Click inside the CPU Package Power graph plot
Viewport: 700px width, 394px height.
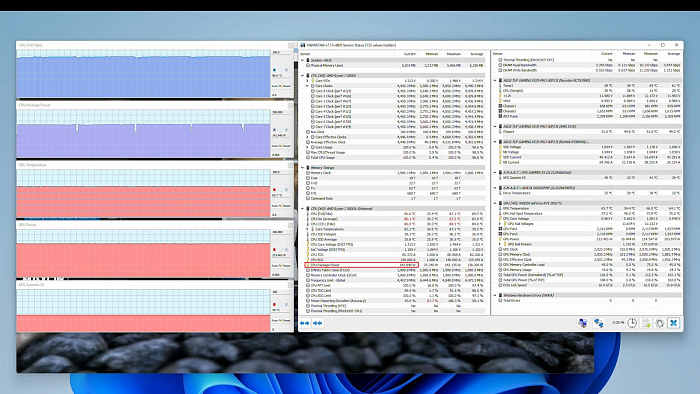[x=143, y=133]
